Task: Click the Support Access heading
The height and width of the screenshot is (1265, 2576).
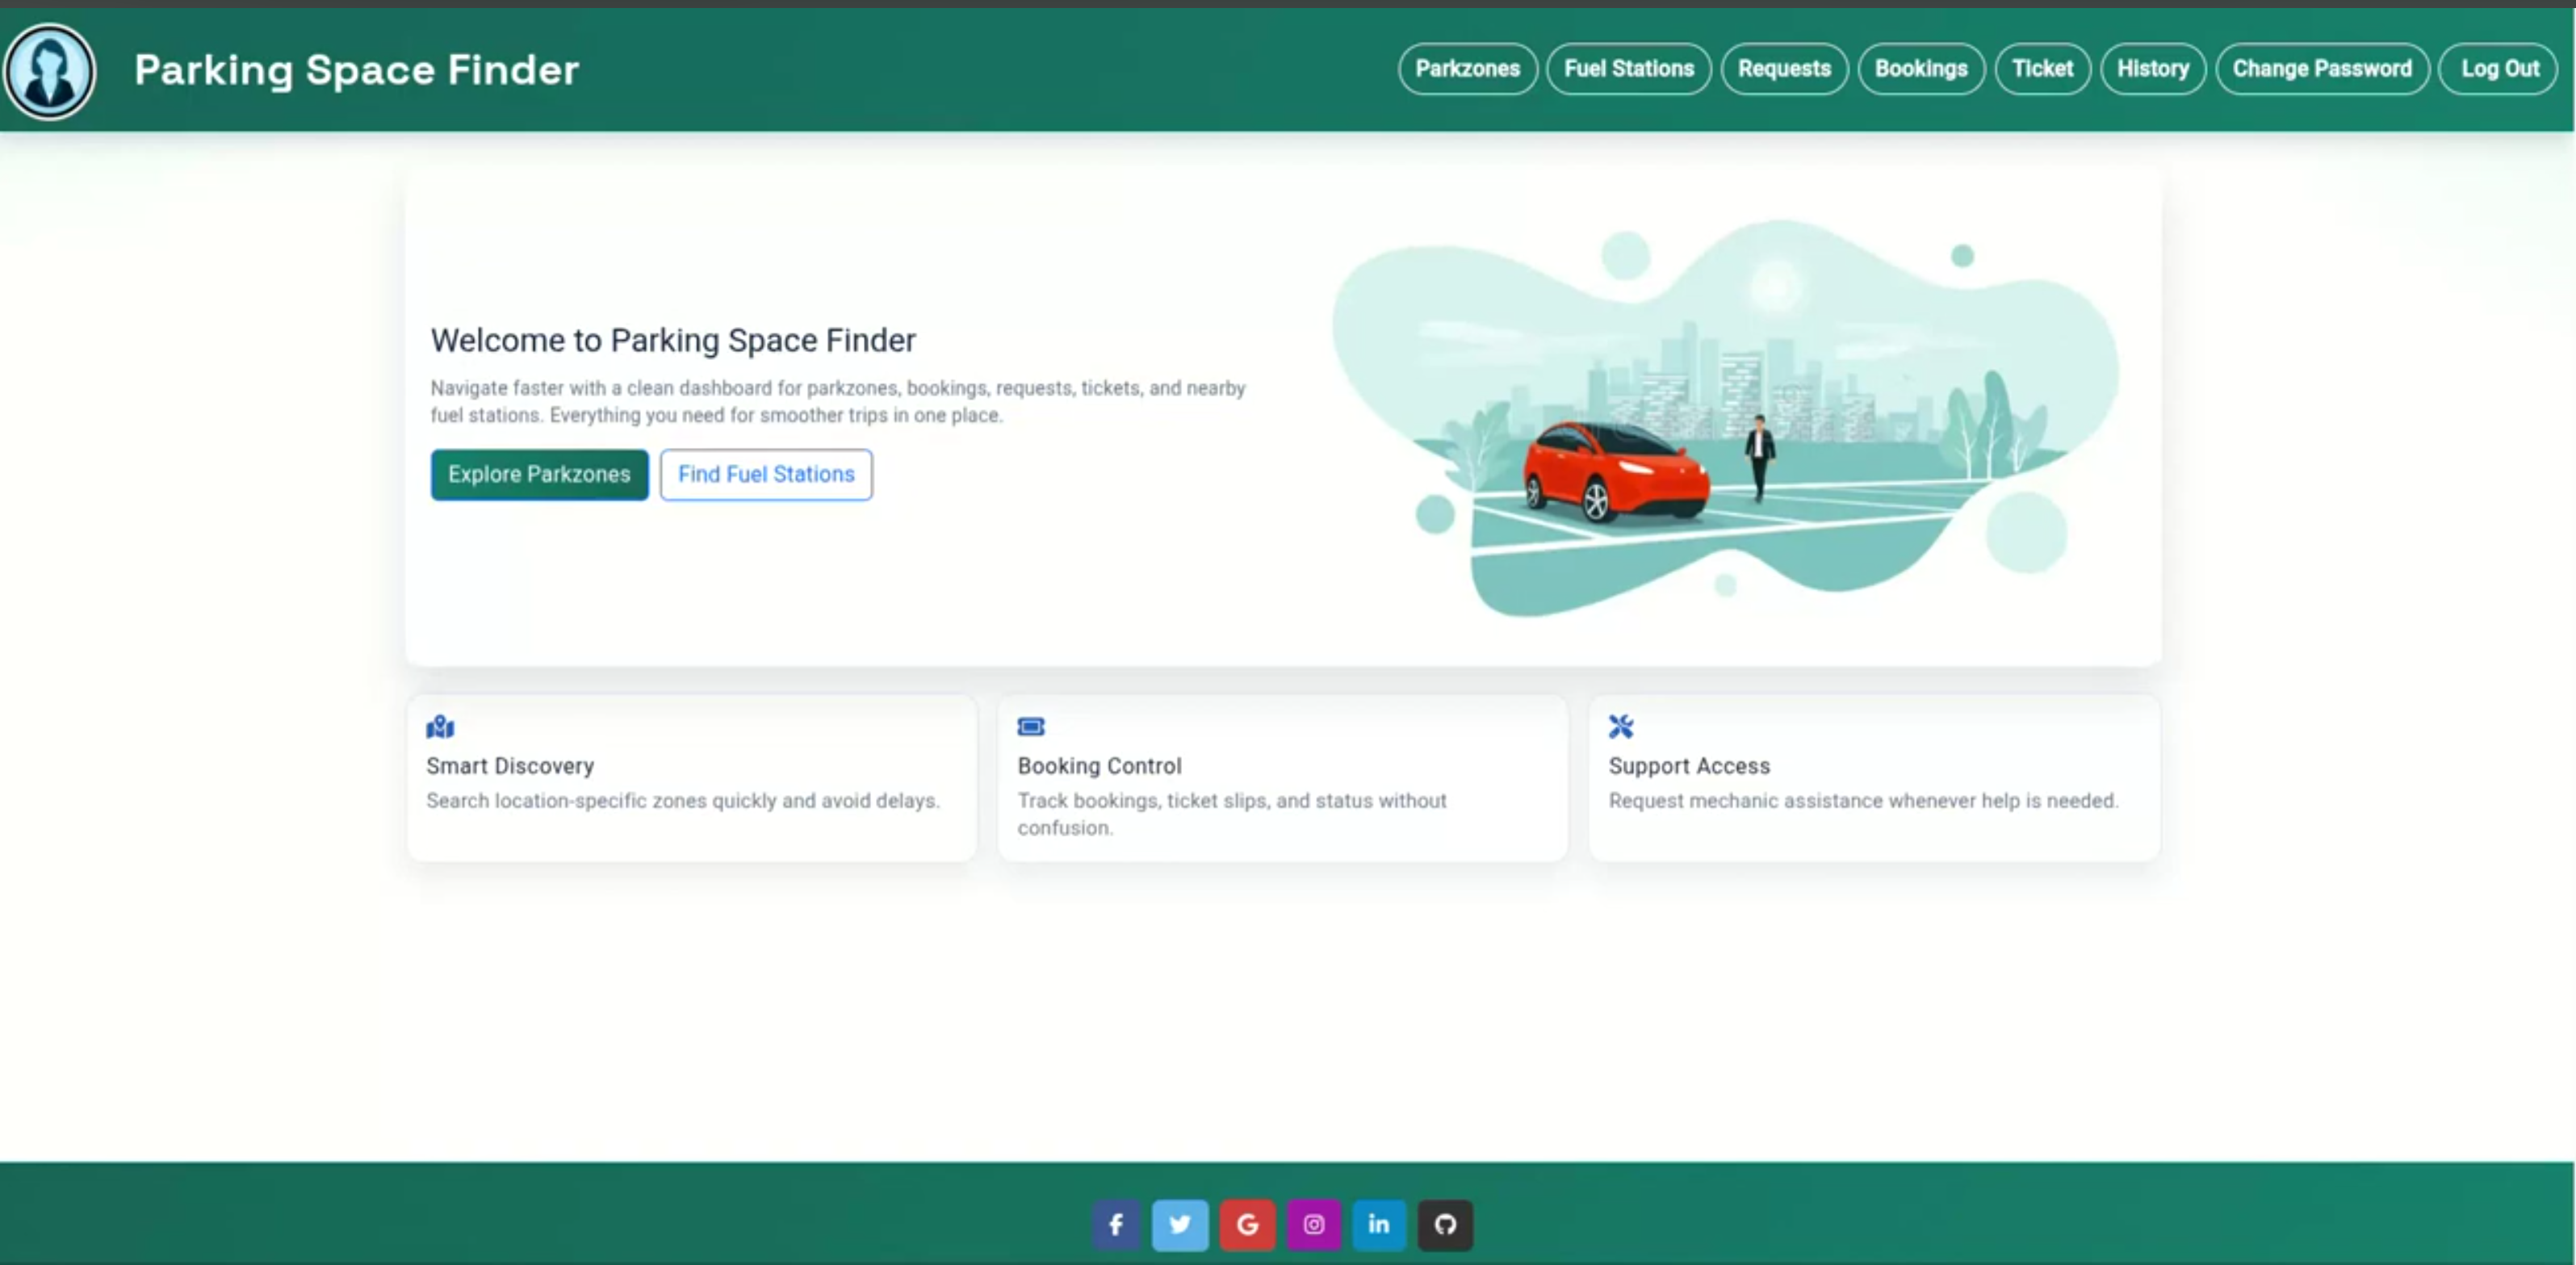Action: click(x=1689, y=766)
